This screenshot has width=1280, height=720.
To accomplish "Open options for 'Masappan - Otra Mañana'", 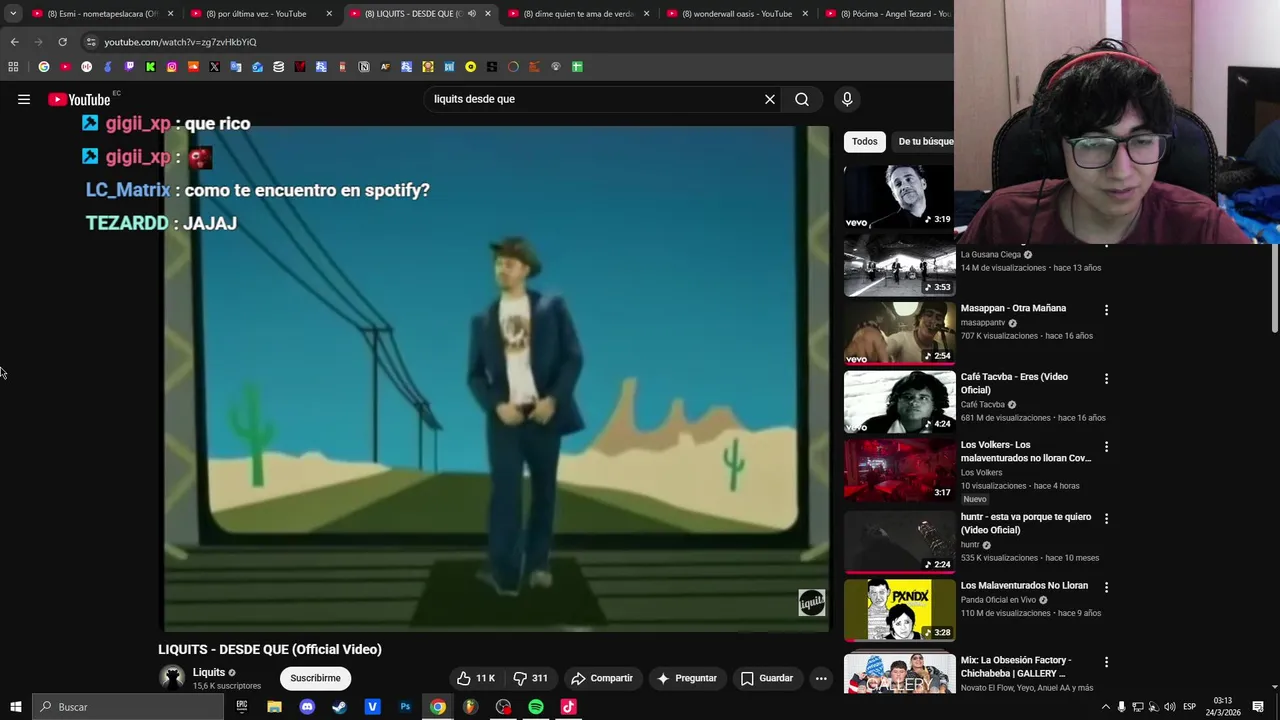I will tap(1106, 310).
